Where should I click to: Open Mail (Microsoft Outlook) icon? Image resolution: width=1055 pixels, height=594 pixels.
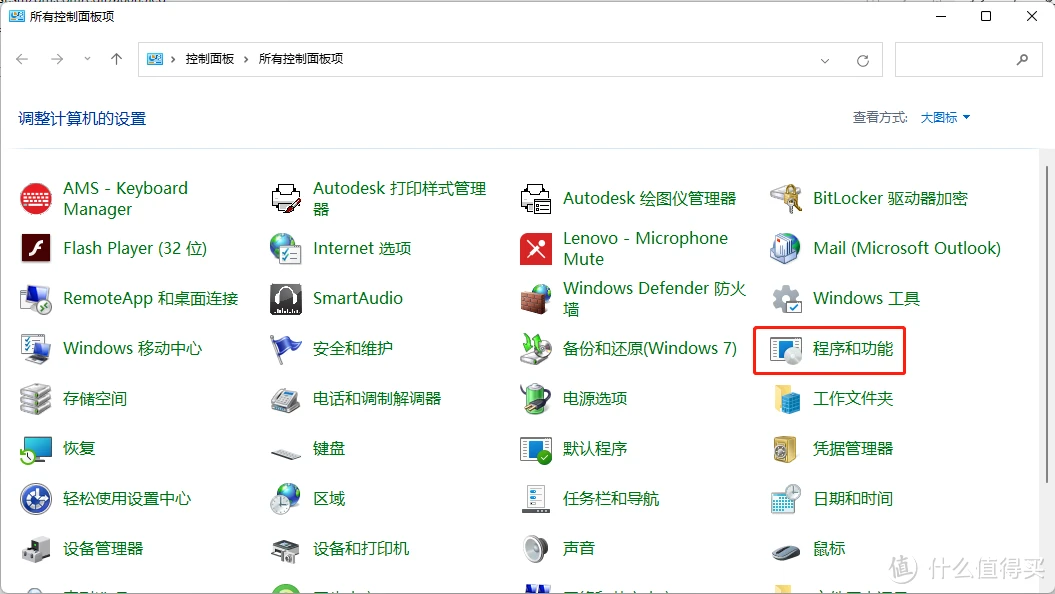[x=786, y=248]
